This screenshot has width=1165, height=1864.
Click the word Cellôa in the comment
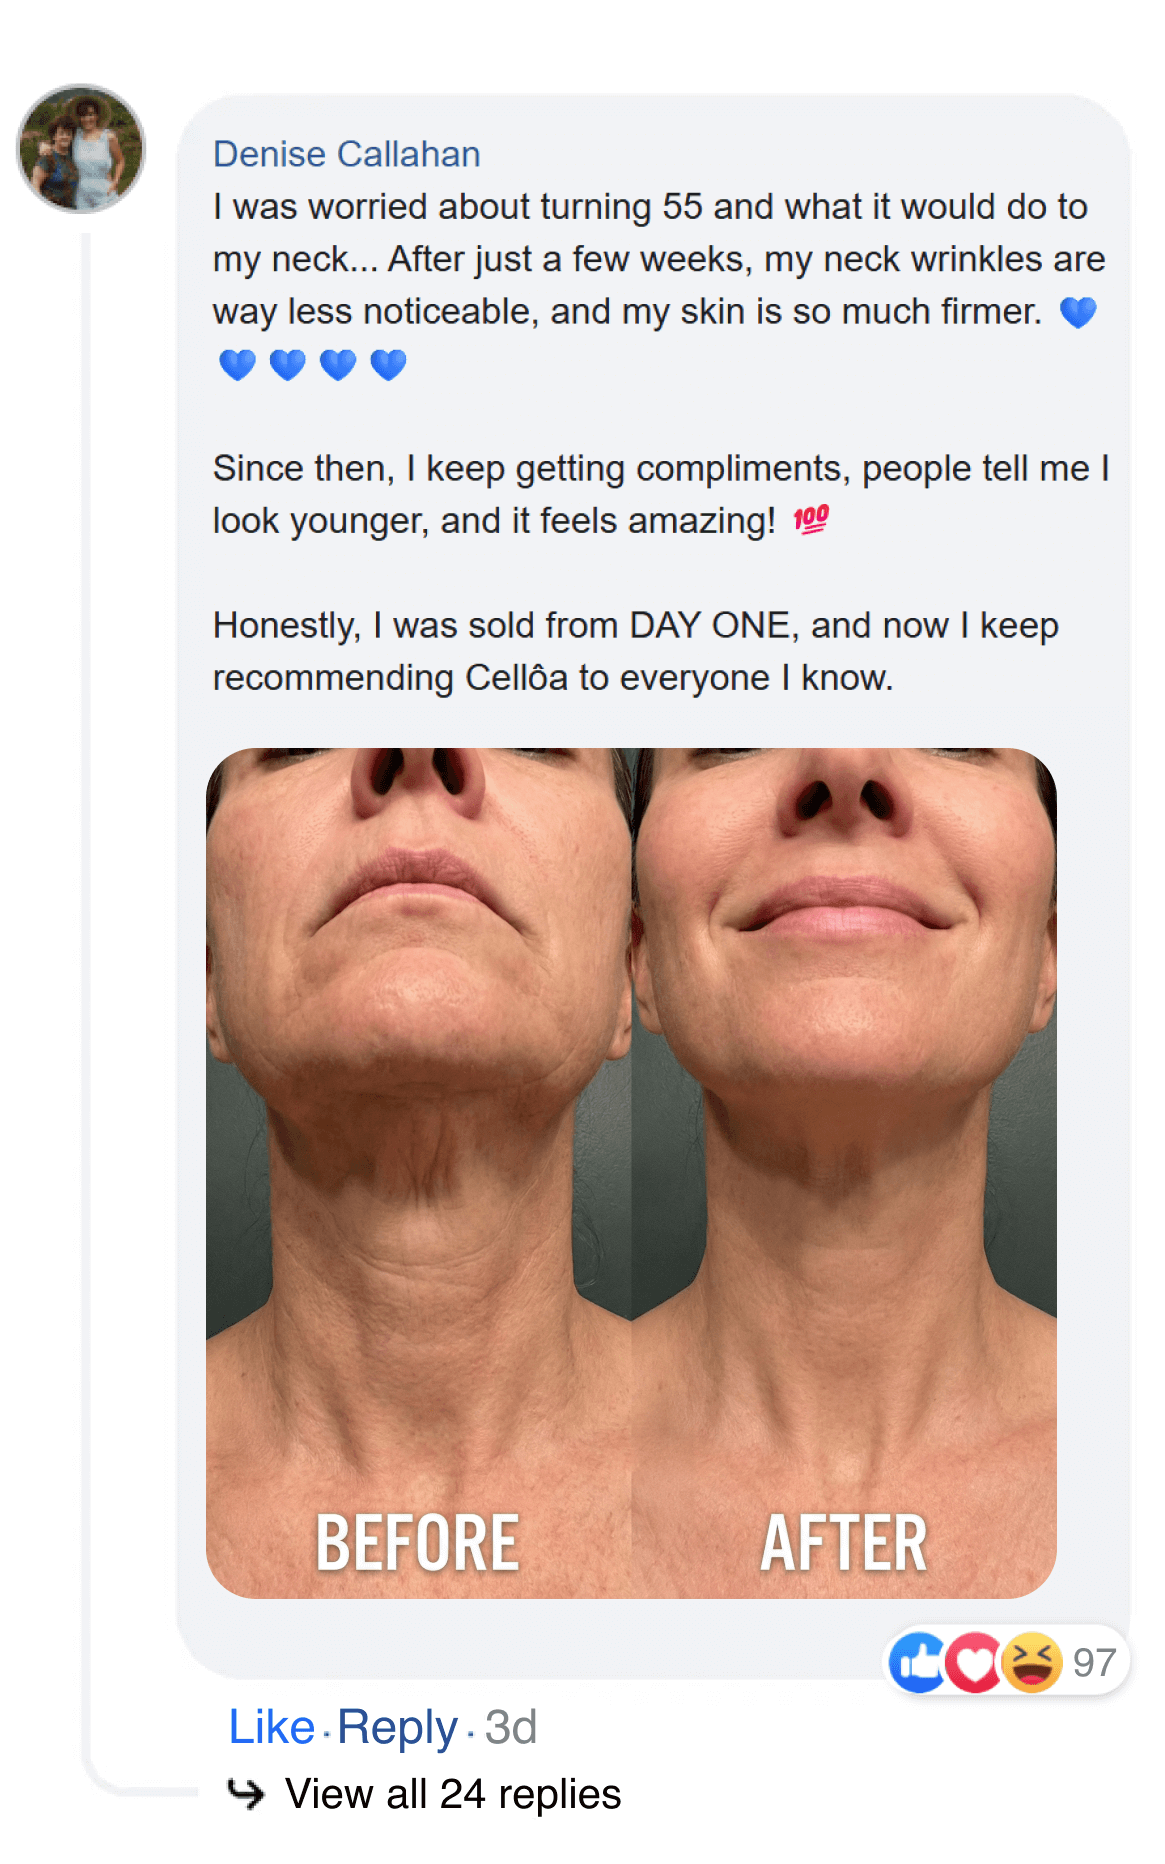click(x=516, y=678)
